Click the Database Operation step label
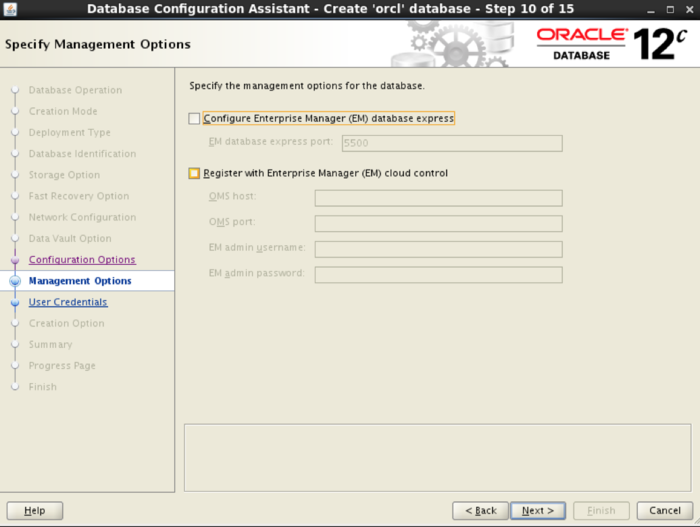This screenshot has width=700, height=527. 75,90
